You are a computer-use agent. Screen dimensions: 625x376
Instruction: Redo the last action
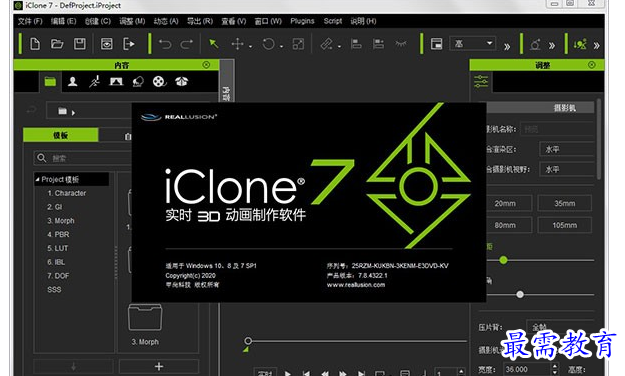(186, 44)
